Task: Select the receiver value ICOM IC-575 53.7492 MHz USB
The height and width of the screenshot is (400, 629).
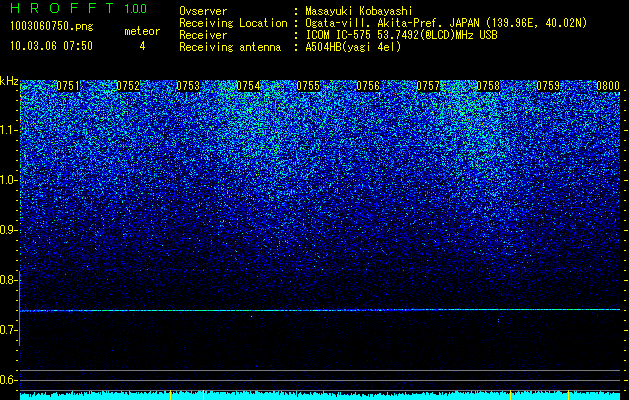Action: [x=401, y=35]
